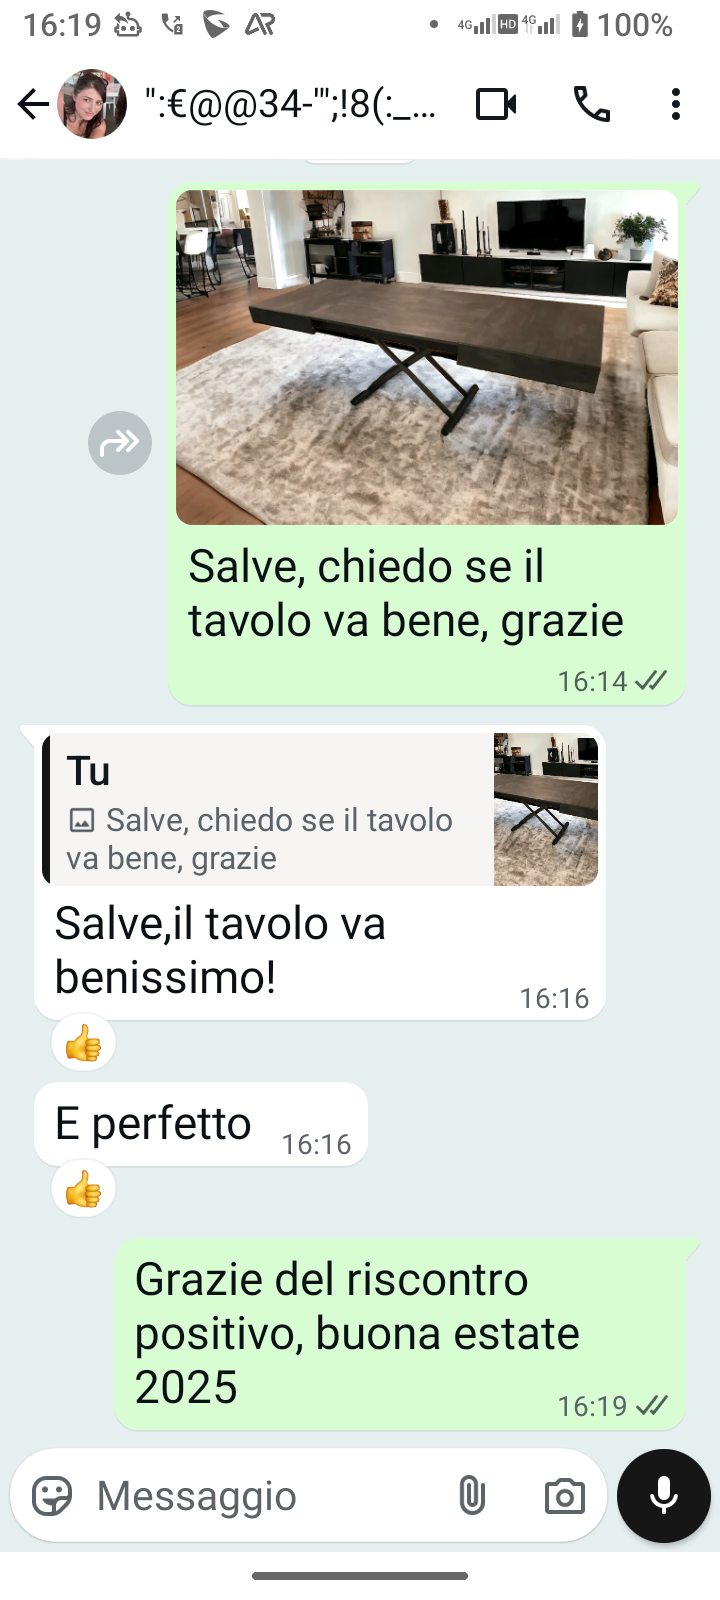Open the sent table photo
The image size is (720, 1600).
[x=427, y=357]
